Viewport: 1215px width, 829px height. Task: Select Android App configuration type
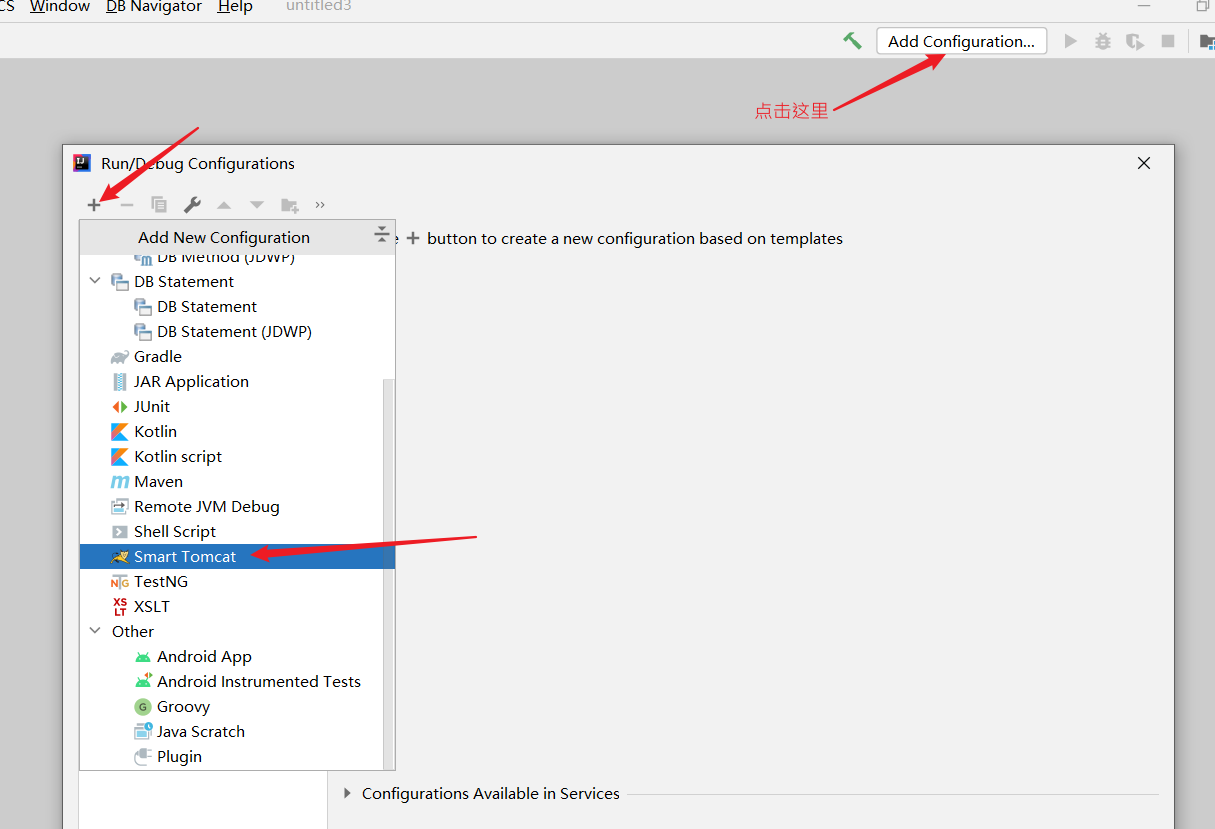tap(204, 657)
